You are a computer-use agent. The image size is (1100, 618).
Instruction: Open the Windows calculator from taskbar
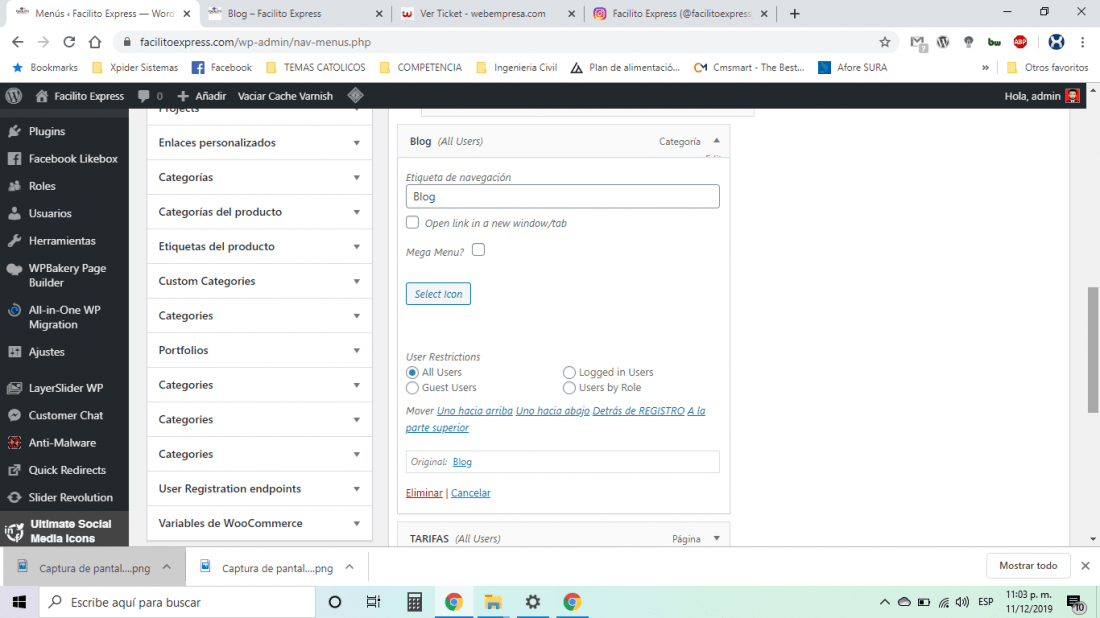click(415, 602)
